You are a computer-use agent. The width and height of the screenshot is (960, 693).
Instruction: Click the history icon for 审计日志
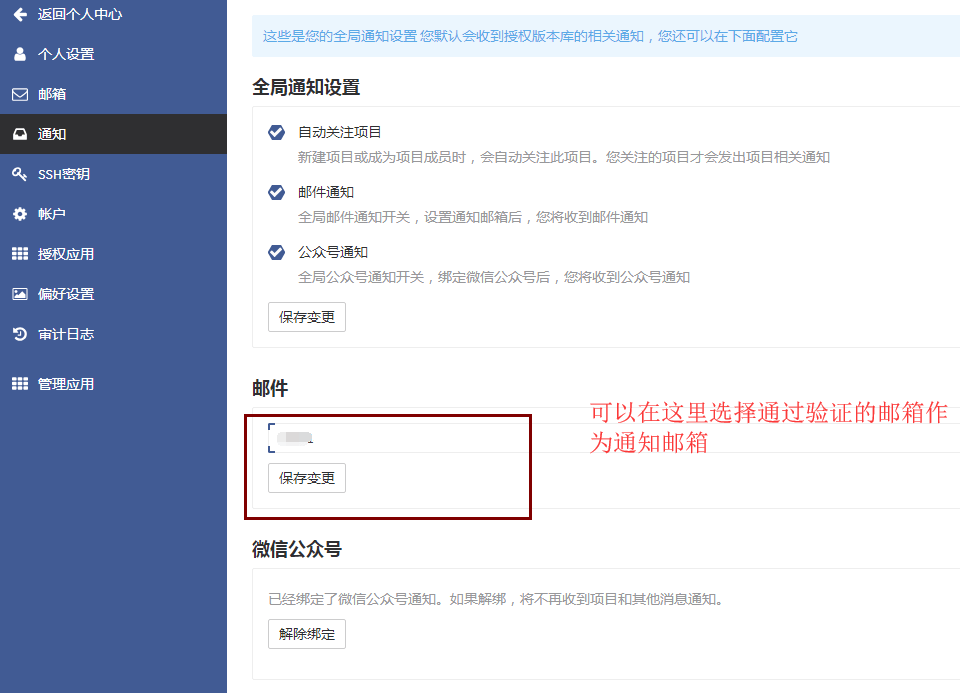[x=20, y=334]
